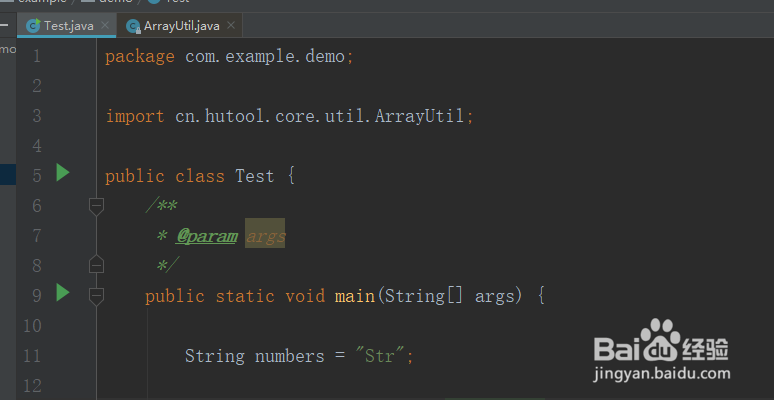Collapse the Javadoc comment start fold
Viewport: 774px width, 400px height.
pos(96,206)
